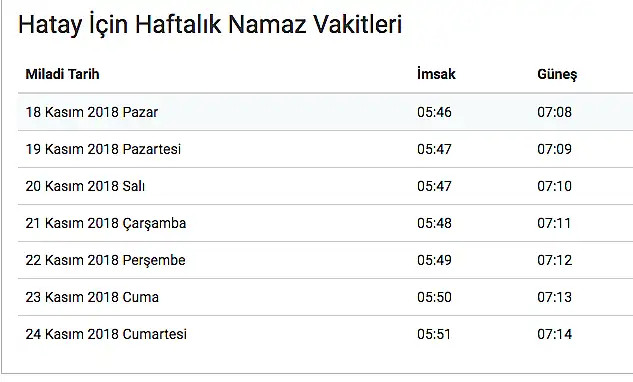Viewport: 633px width, 382px height.
Task: Click Güneş time 07:14 for Cumartesi
Action: (554, 334)
